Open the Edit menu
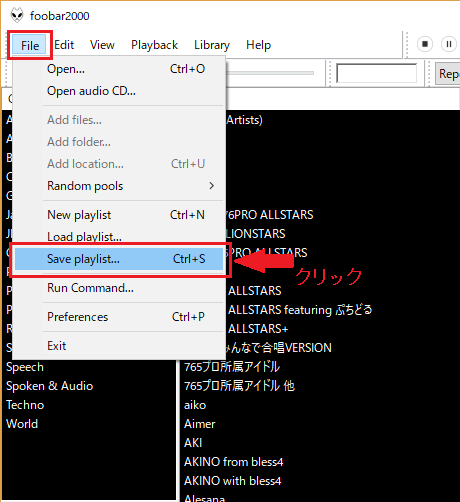This screenshot has height=502, width=460. 64,45
